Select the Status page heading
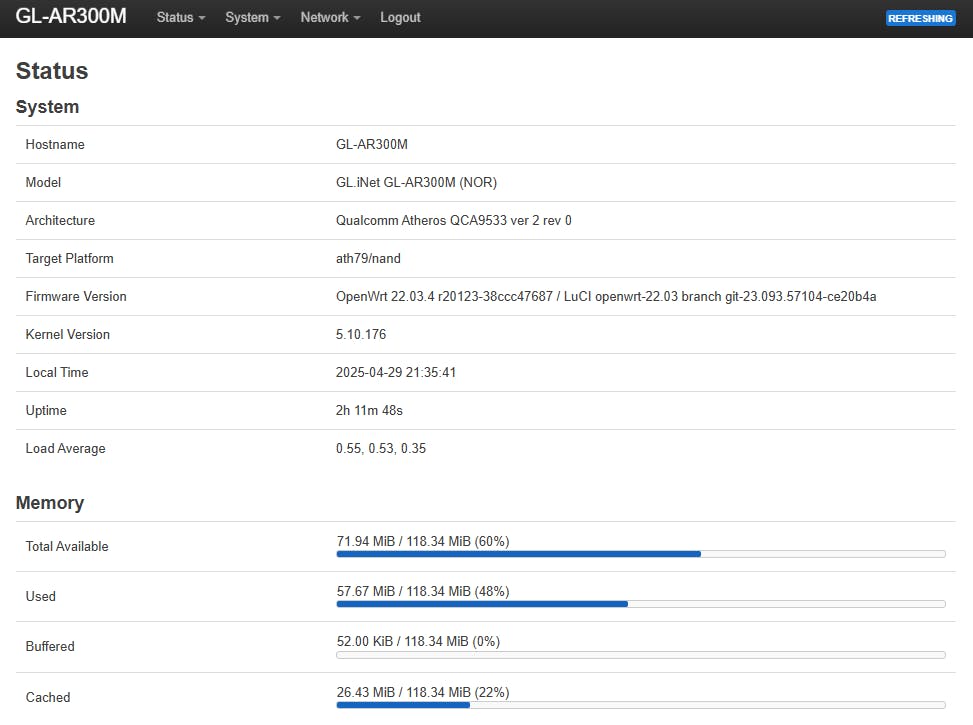This screenshot has width=973, height=725. pyautogui.click(x=51, y=71)
